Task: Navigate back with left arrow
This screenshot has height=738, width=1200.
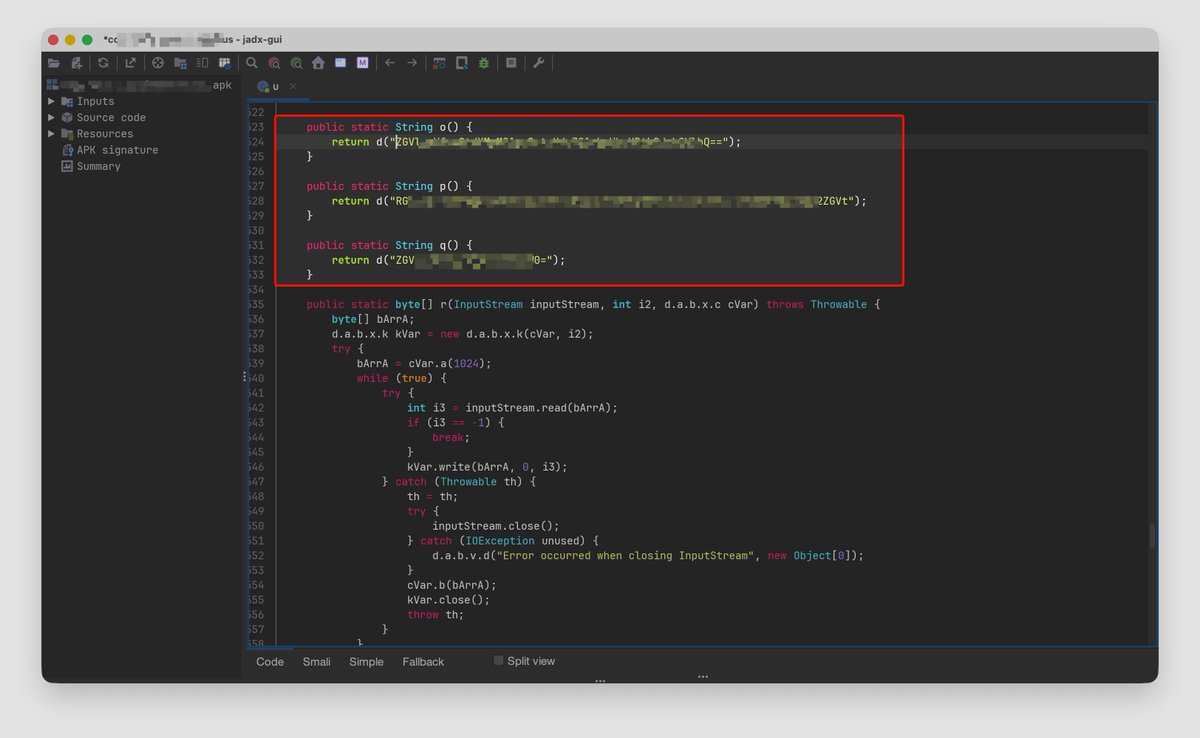Action: [x=390, y=63]
